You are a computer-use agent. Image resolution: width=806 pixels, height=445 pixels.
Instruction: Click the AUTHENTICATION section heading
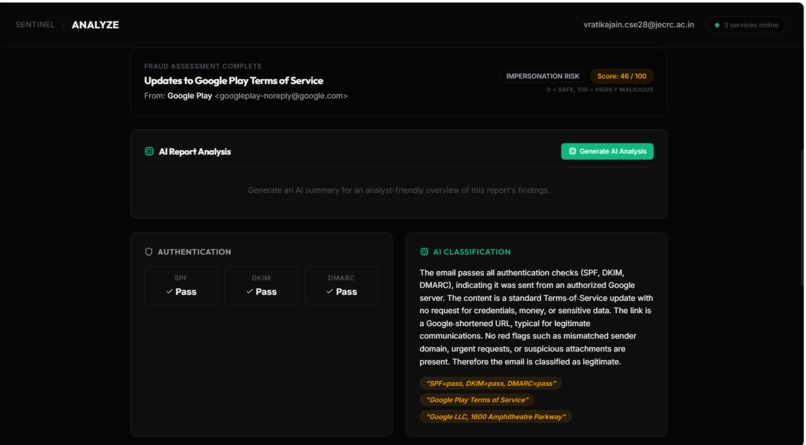194,252
